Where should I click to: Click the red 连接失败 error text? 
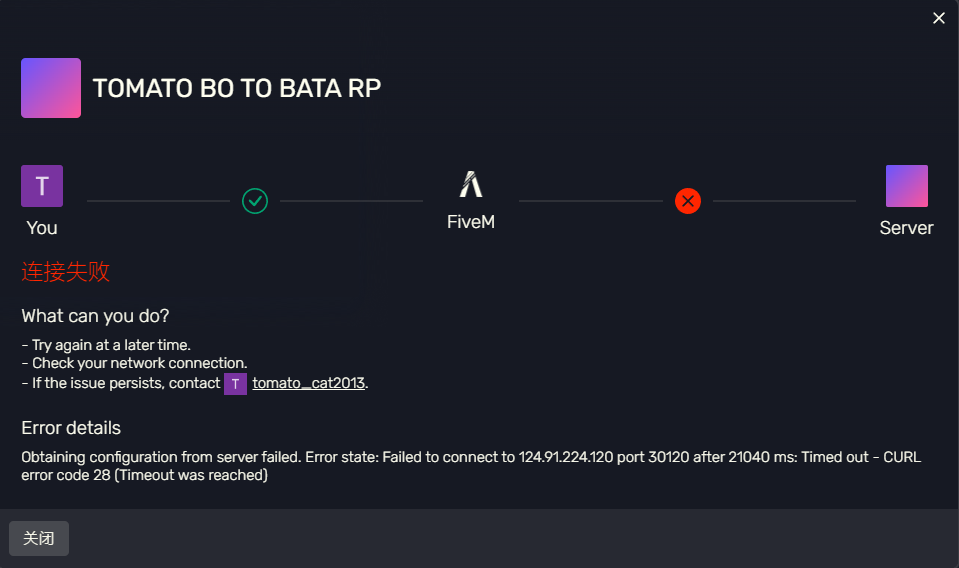(65, 271)
